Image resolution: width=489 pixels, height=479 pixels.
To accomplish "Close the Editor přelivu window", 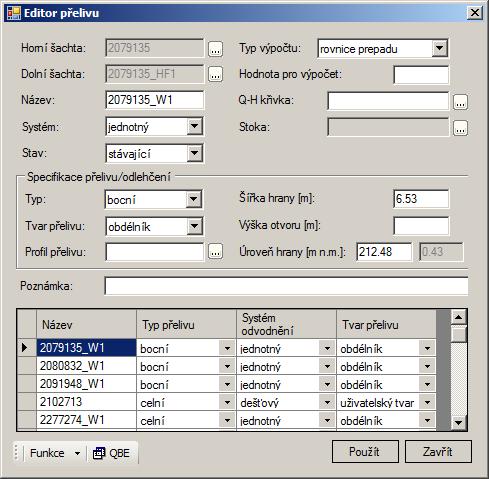I will click(474, 13).
